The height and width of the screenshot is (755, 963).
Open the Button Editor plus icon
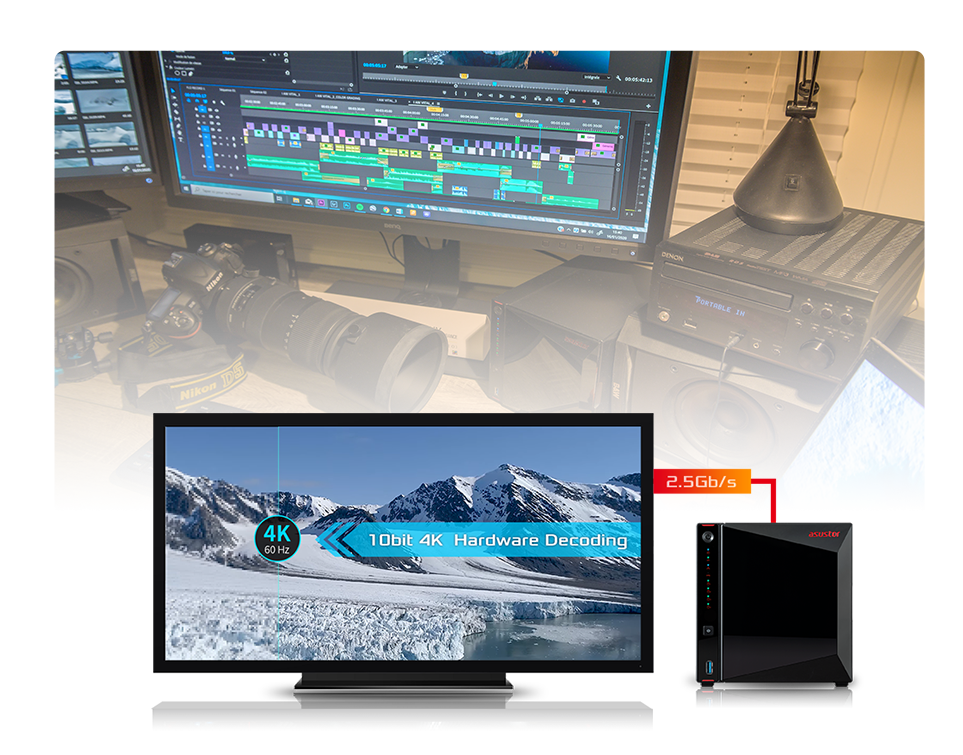(x=649, y=106)
